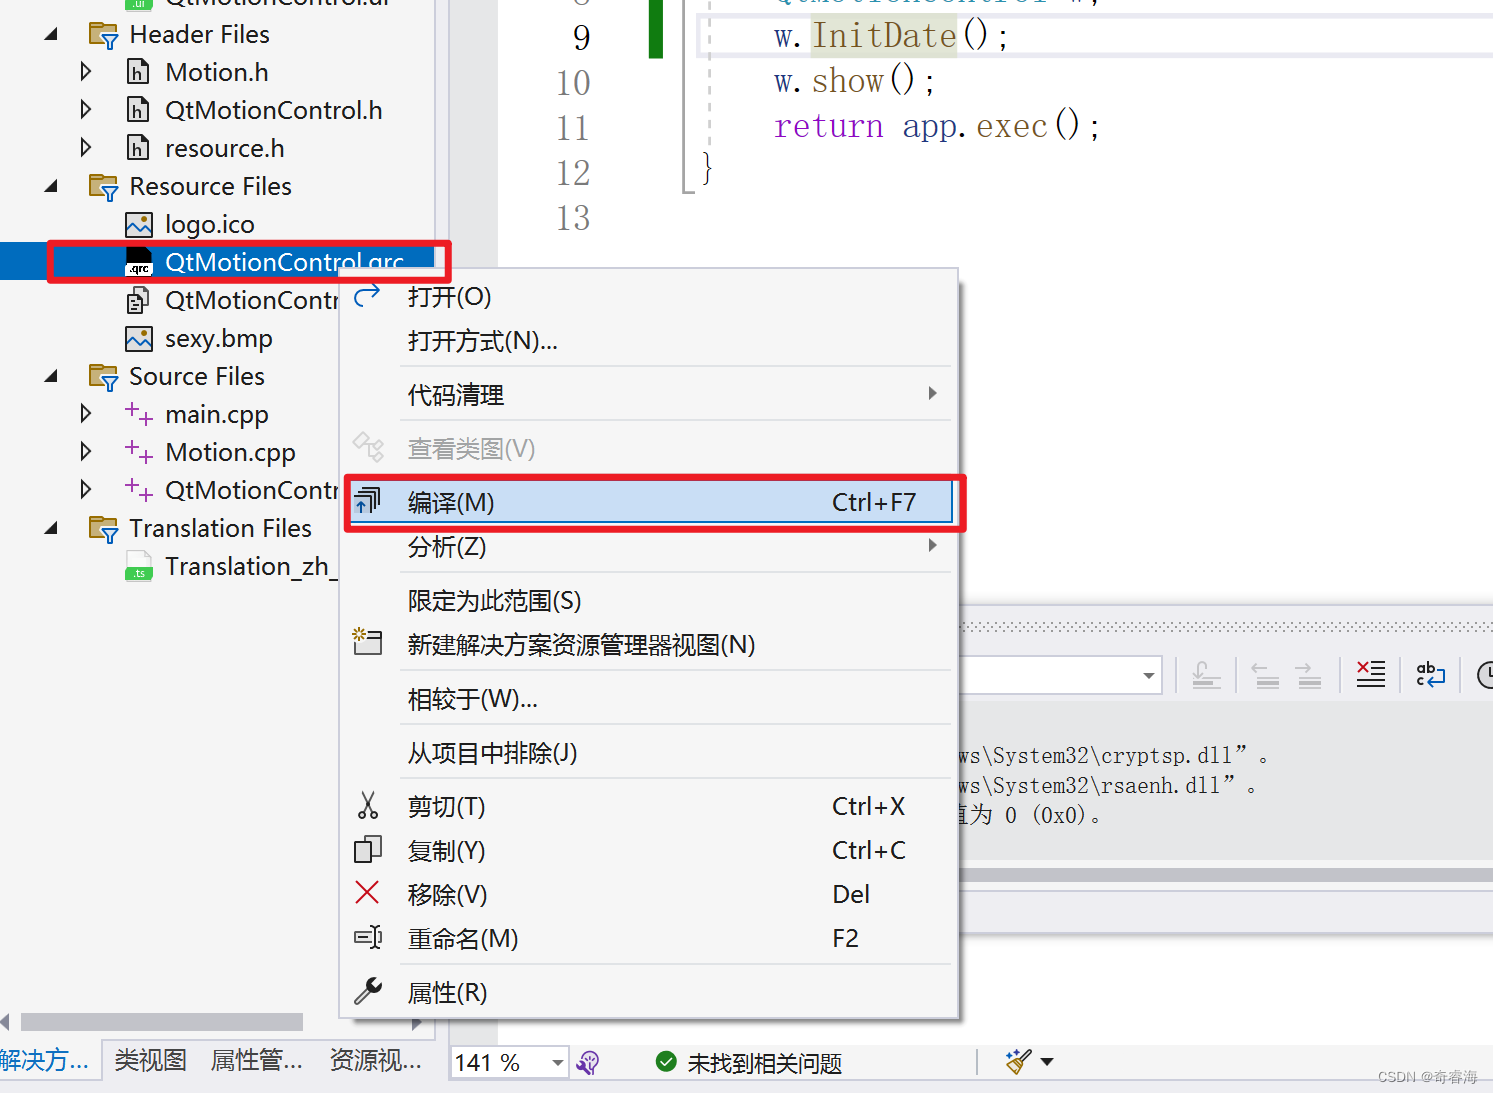
Task: Expand the resource.h node
Action: pyautogui.click(x=86, y=148)
